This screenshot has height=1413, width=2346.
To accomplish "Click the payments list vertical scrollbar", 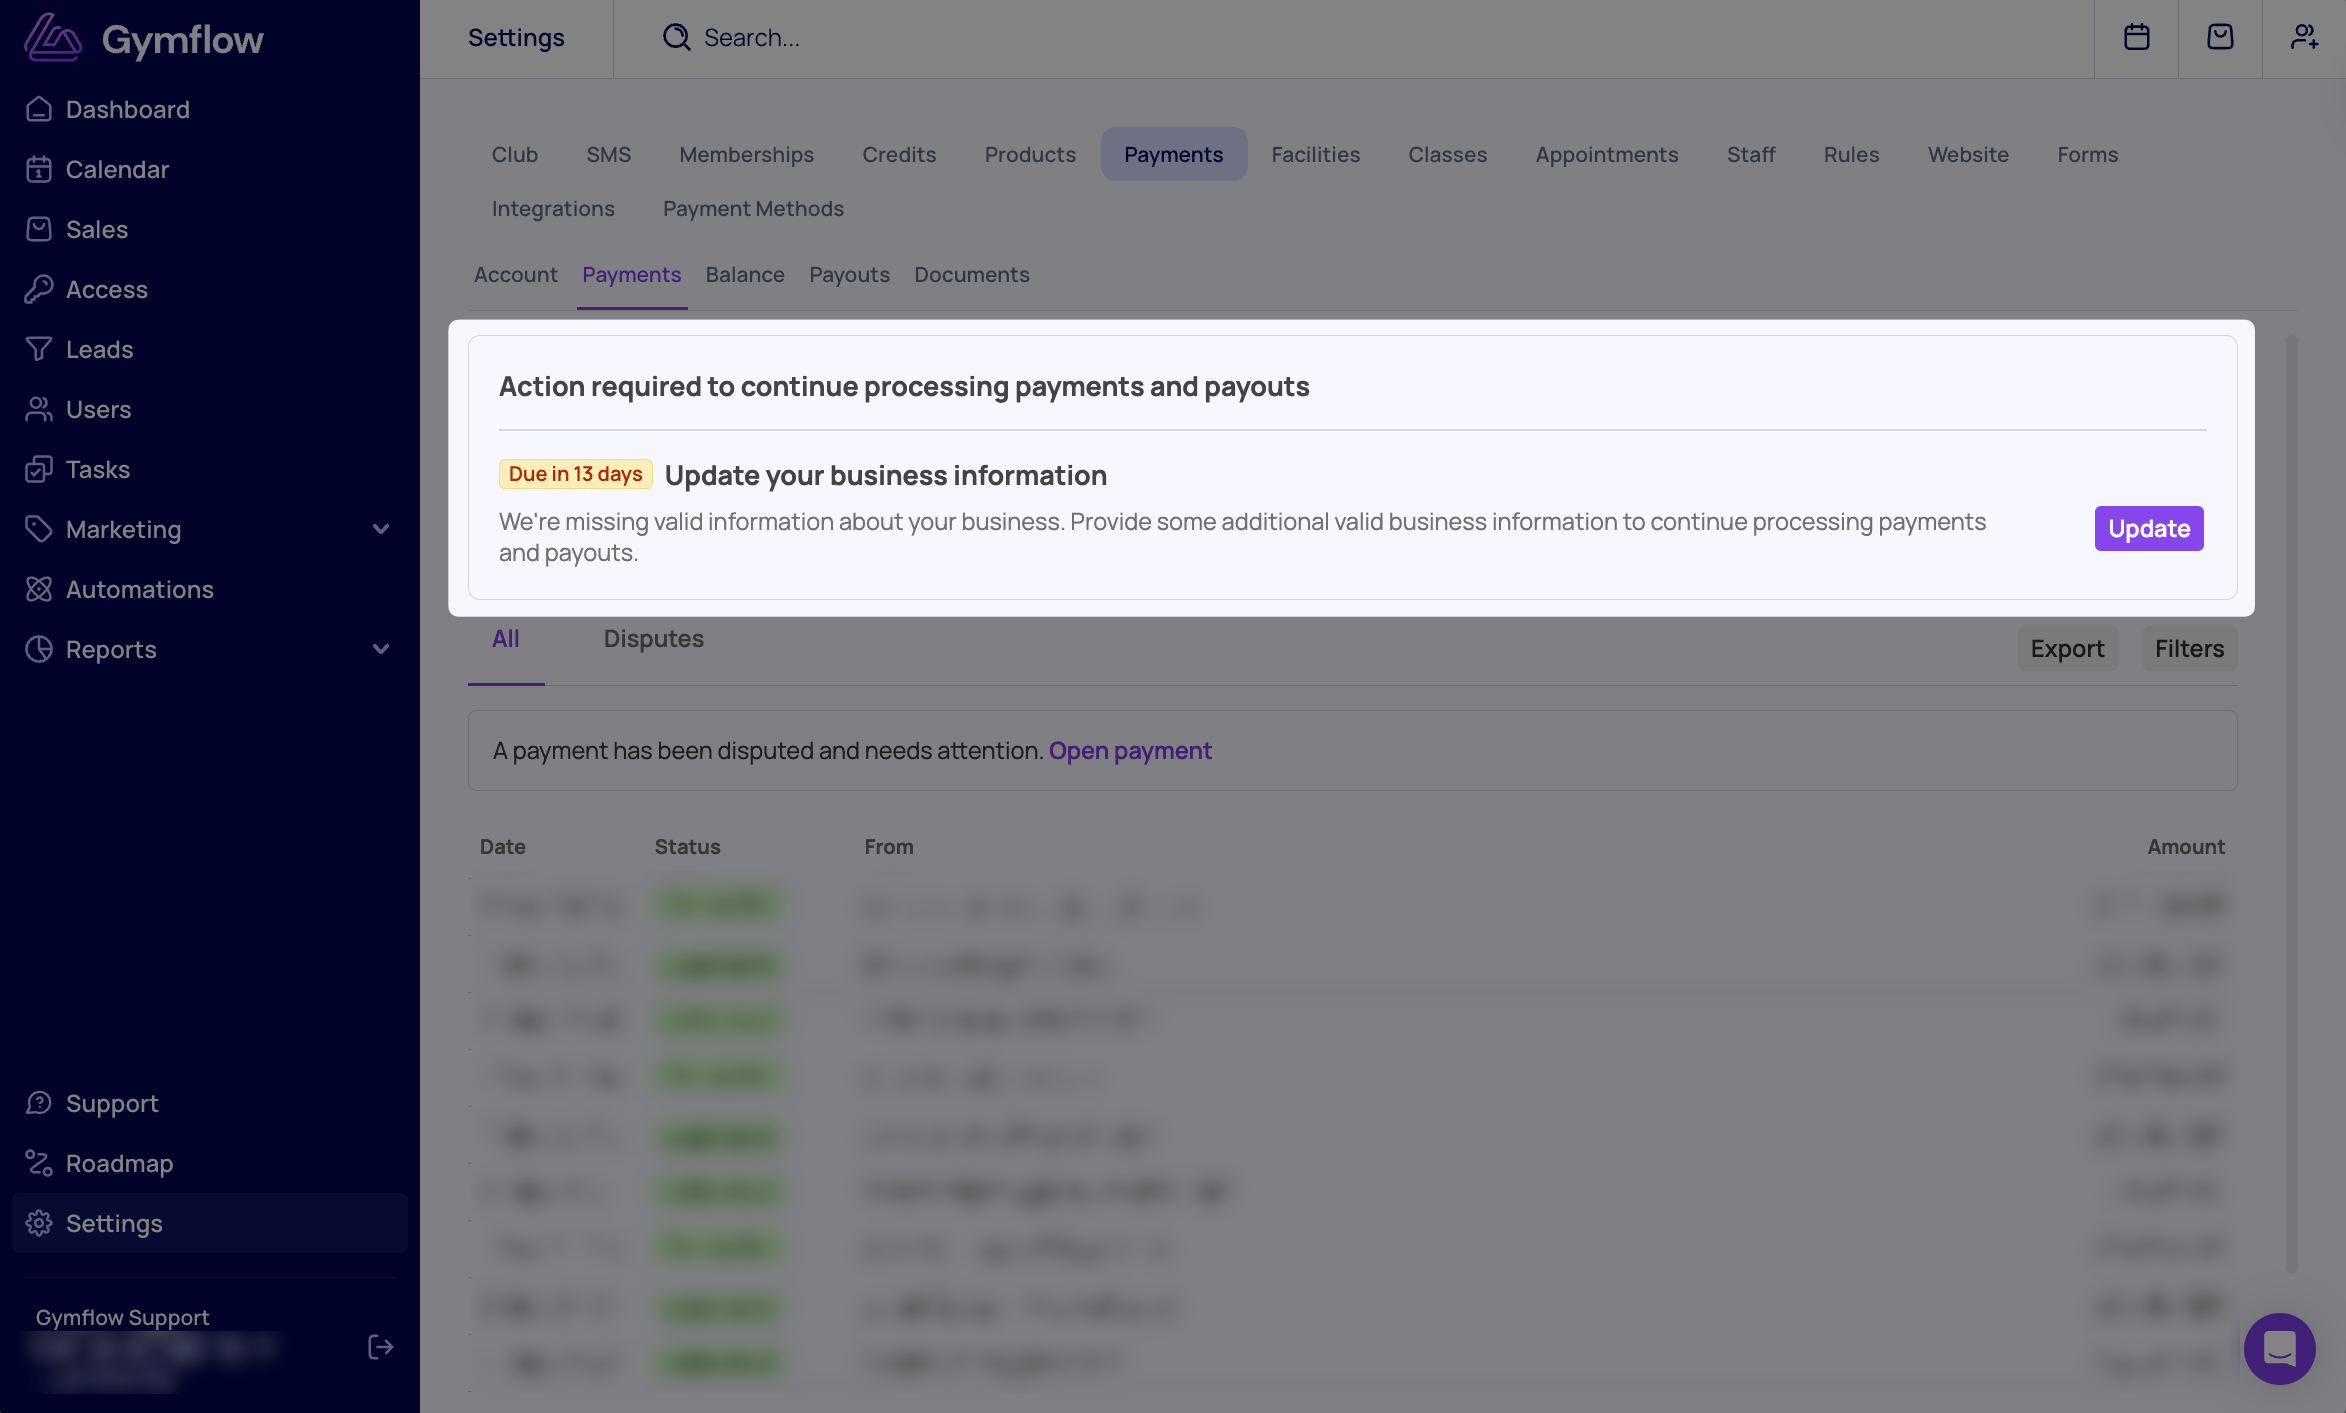I will point(2291,804).
